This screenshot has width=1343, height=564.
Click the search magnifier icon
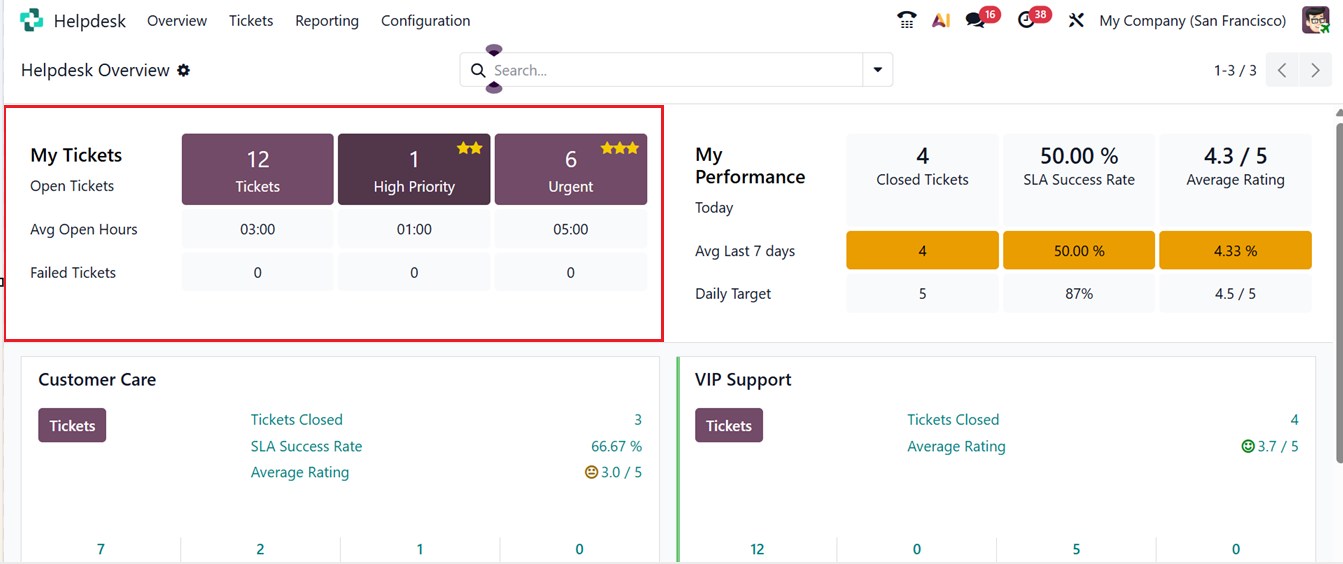(478, 70)
